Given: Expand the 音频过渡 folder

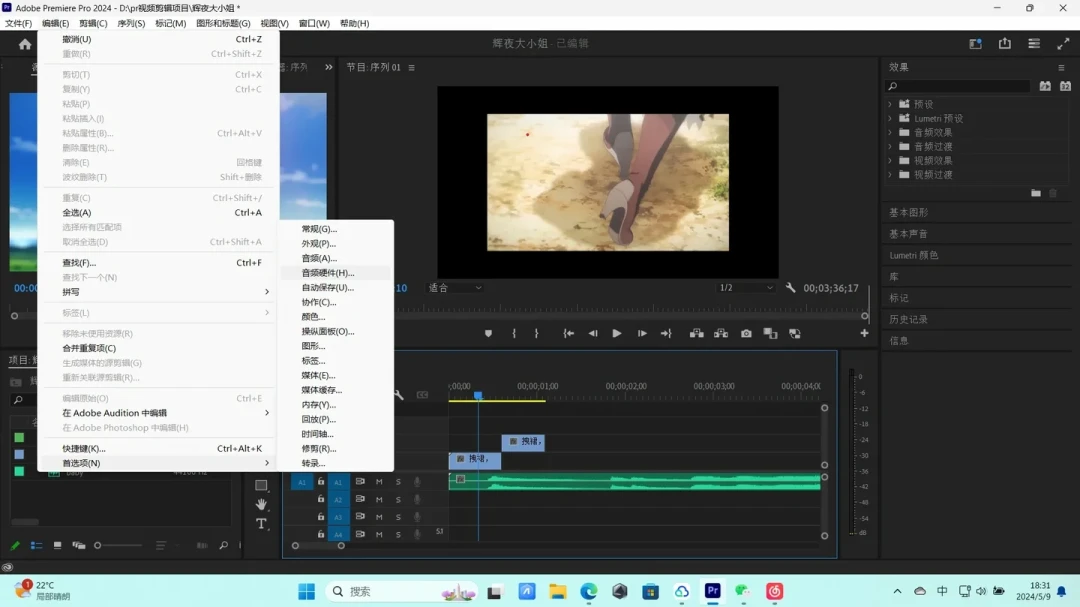Looking at the screenshot, I should (x=890, y=146).
